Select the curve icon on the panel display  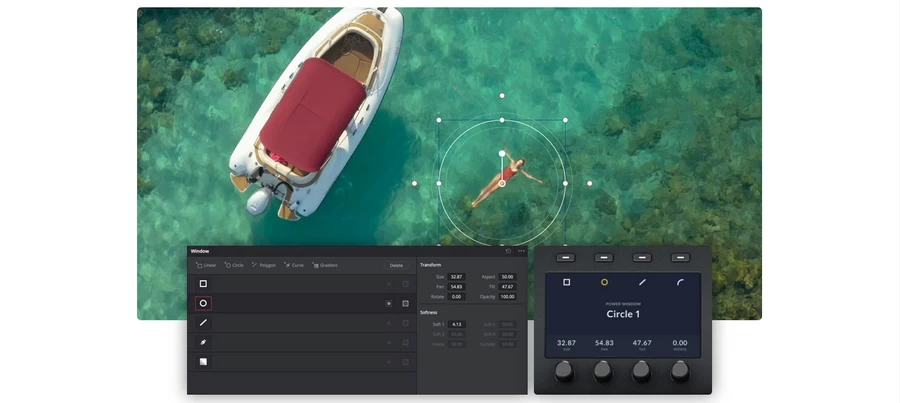(680, 282)
